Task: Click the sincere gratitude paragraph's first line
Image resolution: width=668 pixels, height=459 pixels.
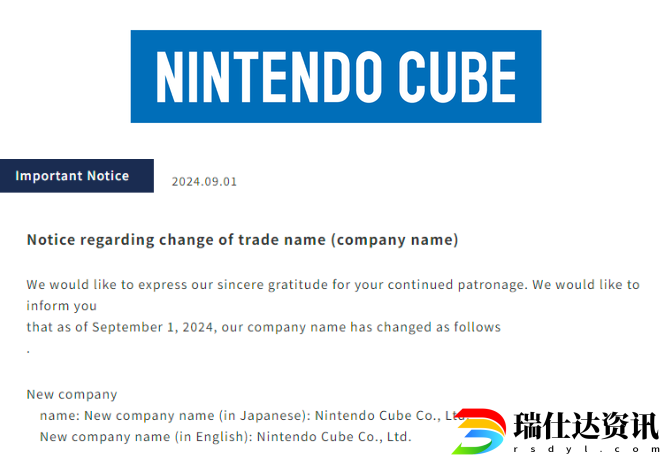Action: tap(333, 284)
